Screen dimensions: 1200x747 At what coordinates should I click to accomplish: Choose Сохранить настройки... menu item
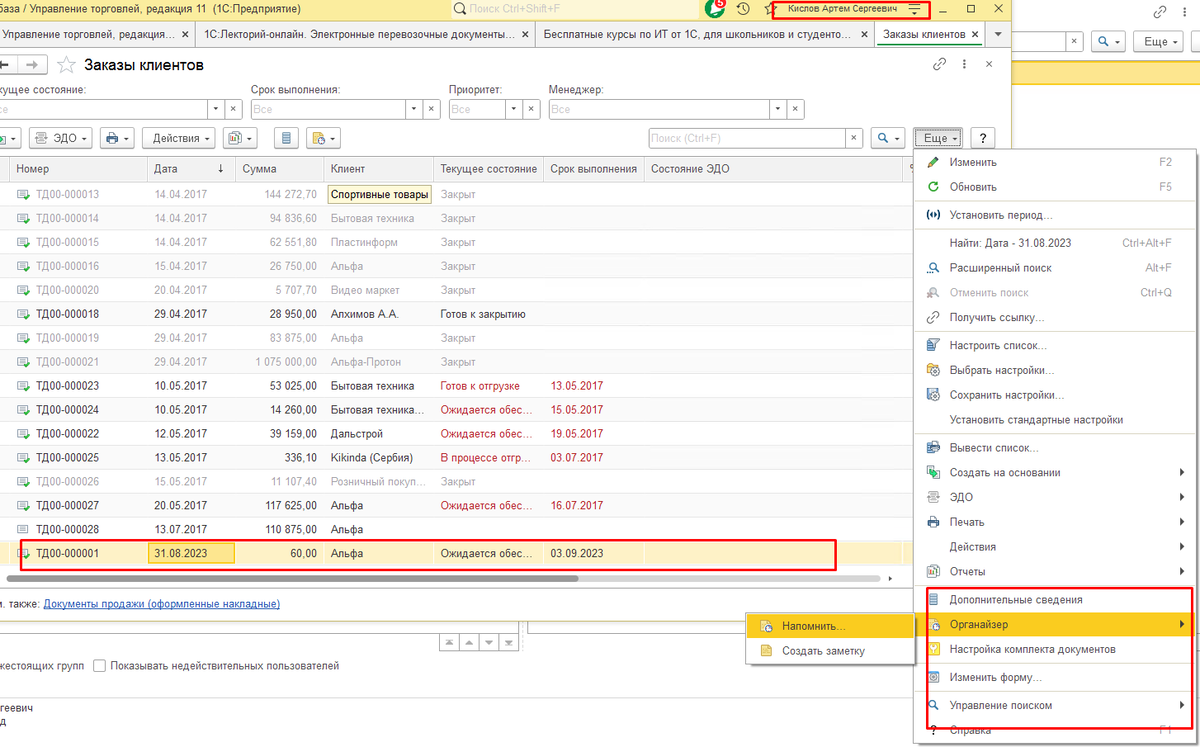point(1056,395)
